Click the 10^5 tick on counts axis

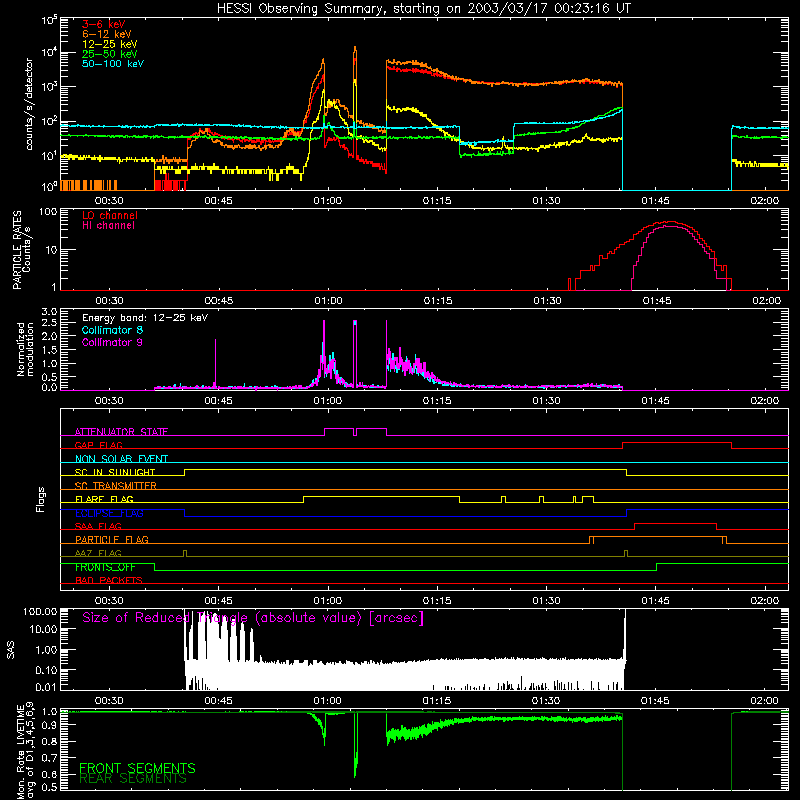point(49,20)
